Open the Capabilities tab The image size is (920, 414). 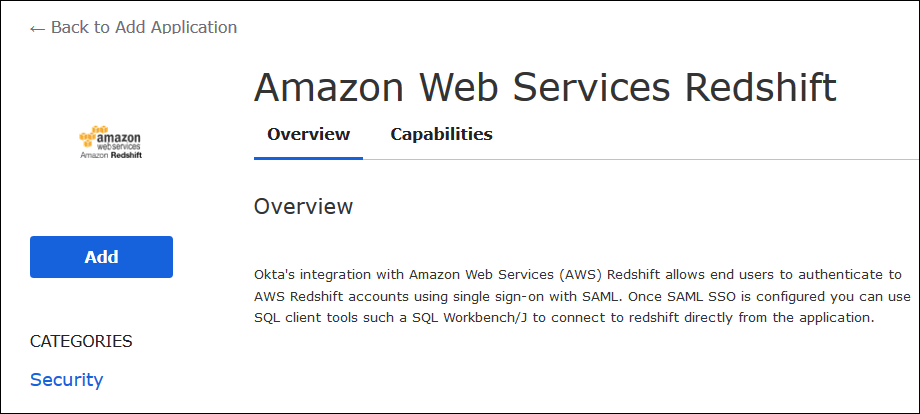(441, 134)
